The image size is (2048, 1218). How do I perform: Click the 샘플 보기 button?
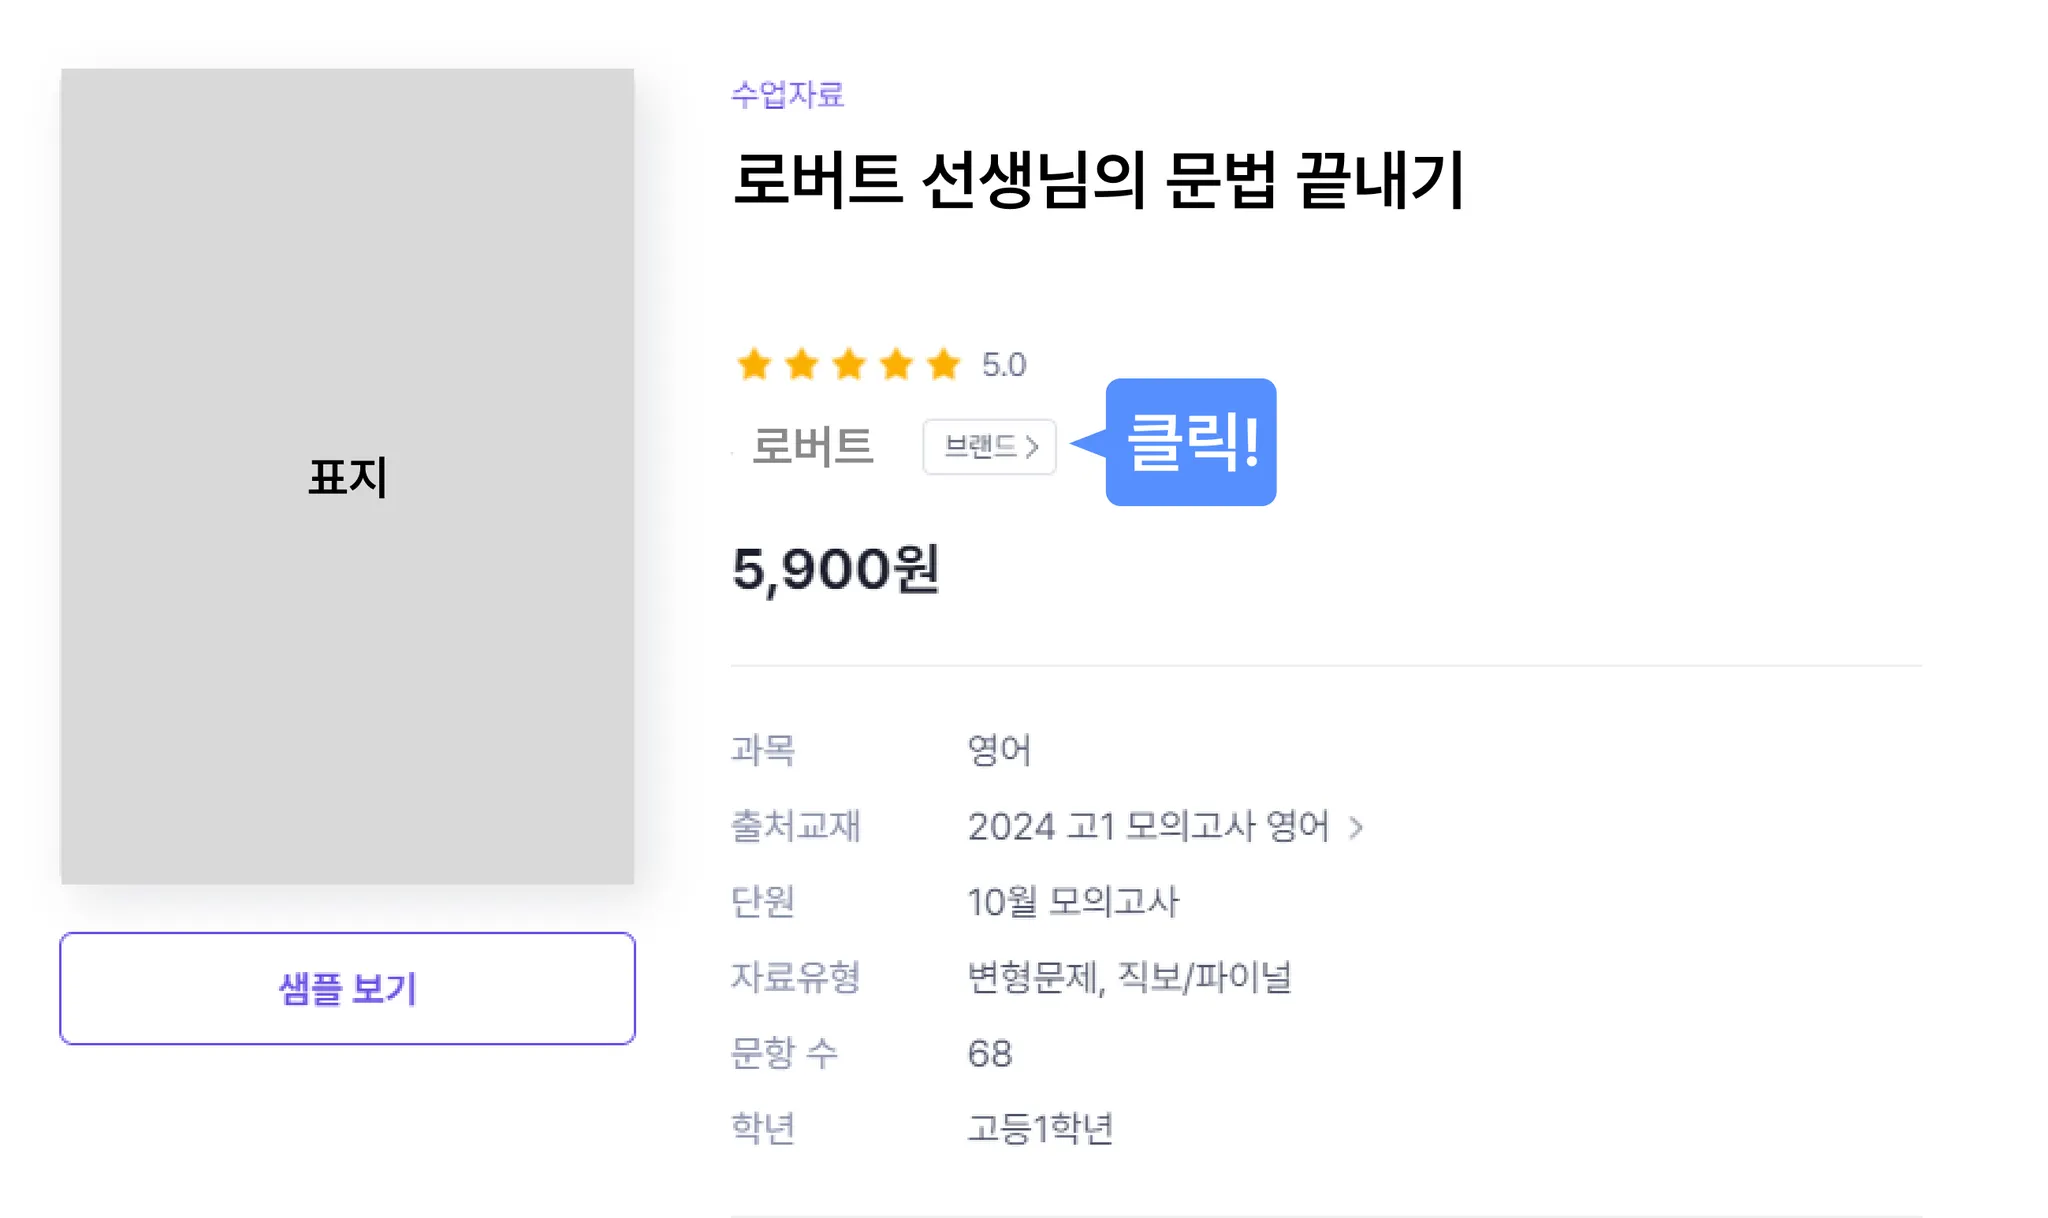coord(347,989)
